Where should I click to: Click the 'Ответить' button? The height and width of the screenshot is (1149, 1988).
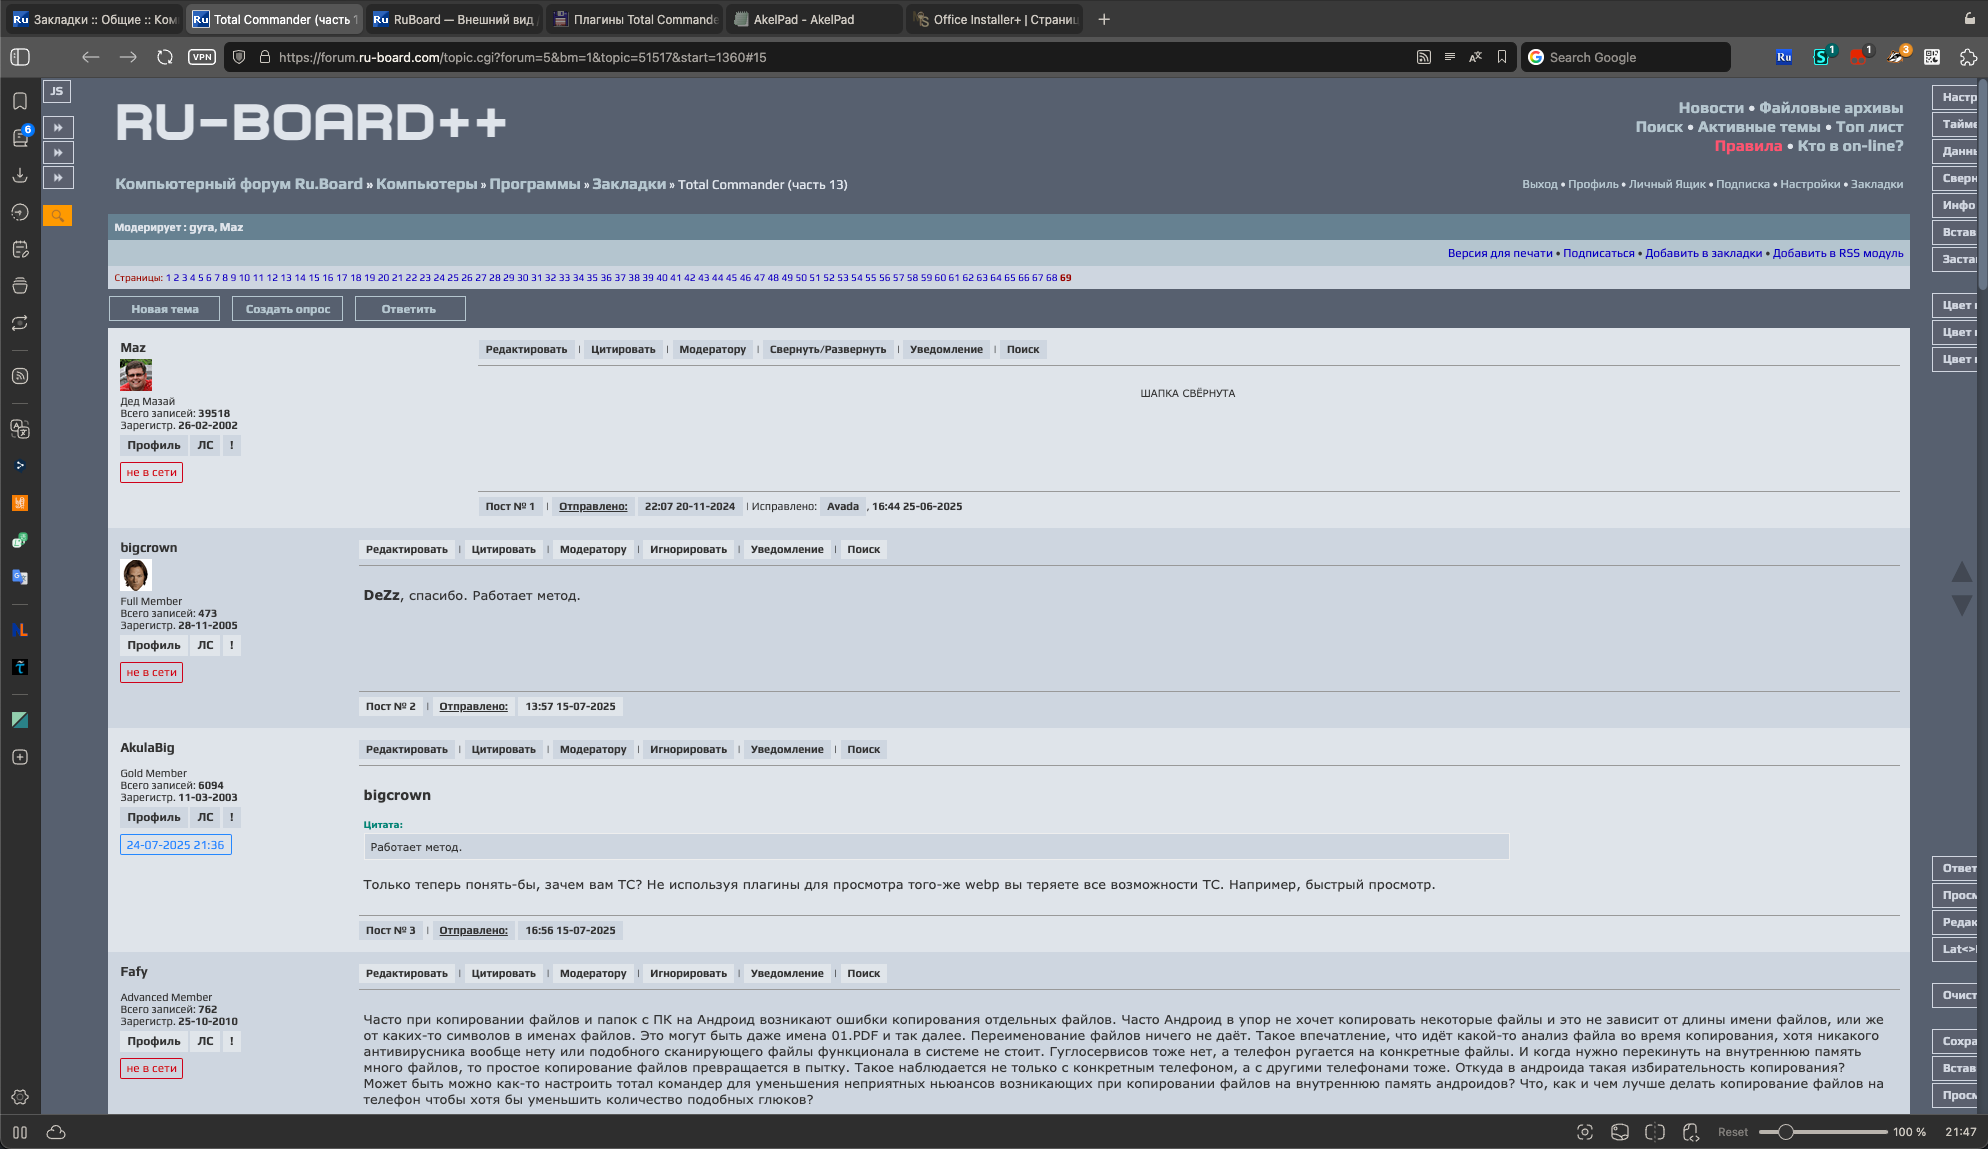coord(409,309)
